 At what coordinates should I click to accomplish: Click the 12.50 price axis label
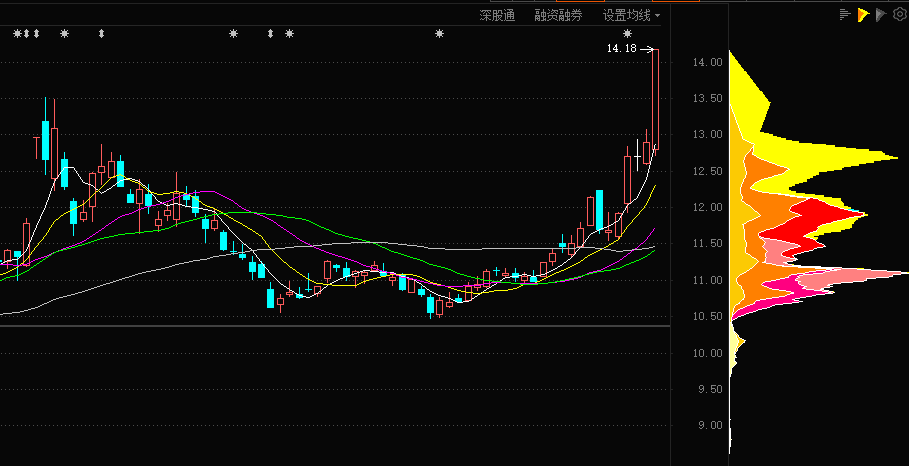[x=707, y=171]
